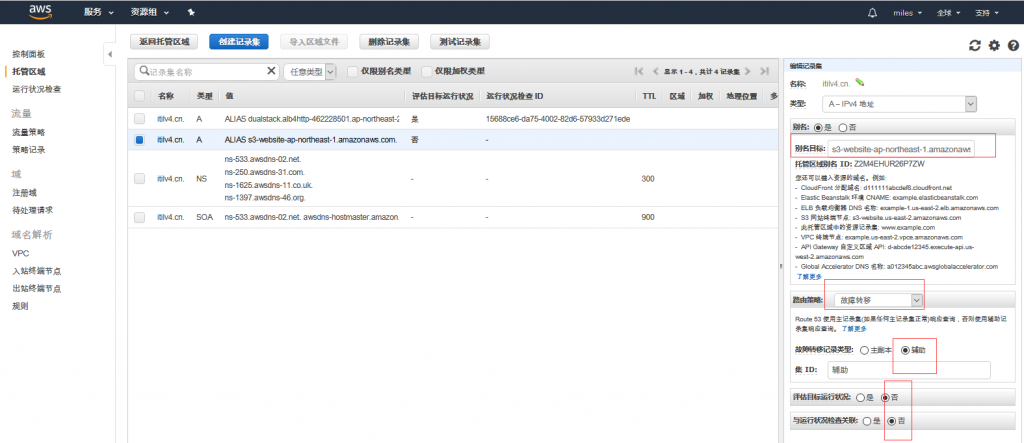Open the 任意类型 type filter dropdown
The width and height of the screenshot is (1024, 443).
coord(310,72)
